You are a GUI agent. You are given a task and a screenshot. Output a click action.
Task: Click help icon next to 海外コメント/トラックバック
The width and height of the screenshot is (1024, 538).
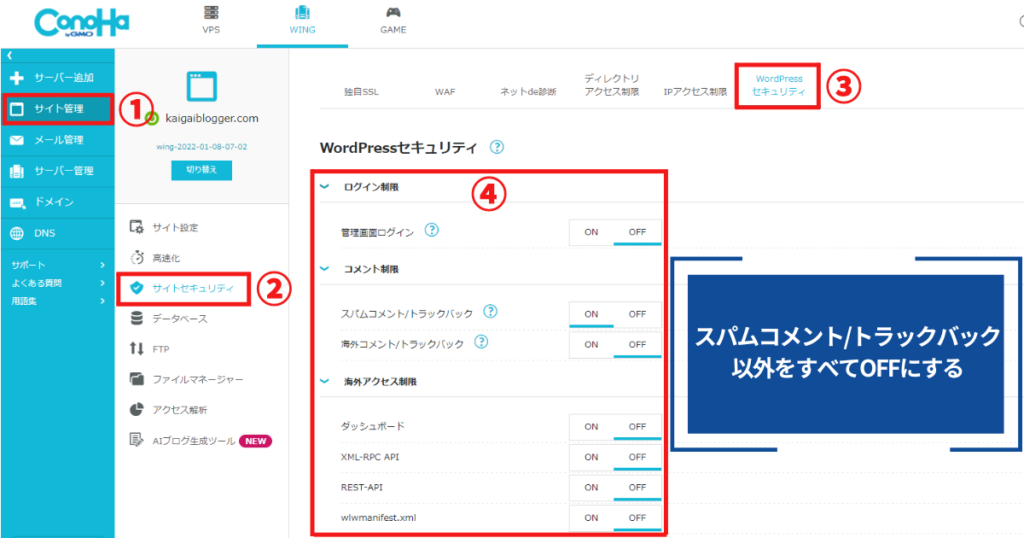click(x=481, y=343)
